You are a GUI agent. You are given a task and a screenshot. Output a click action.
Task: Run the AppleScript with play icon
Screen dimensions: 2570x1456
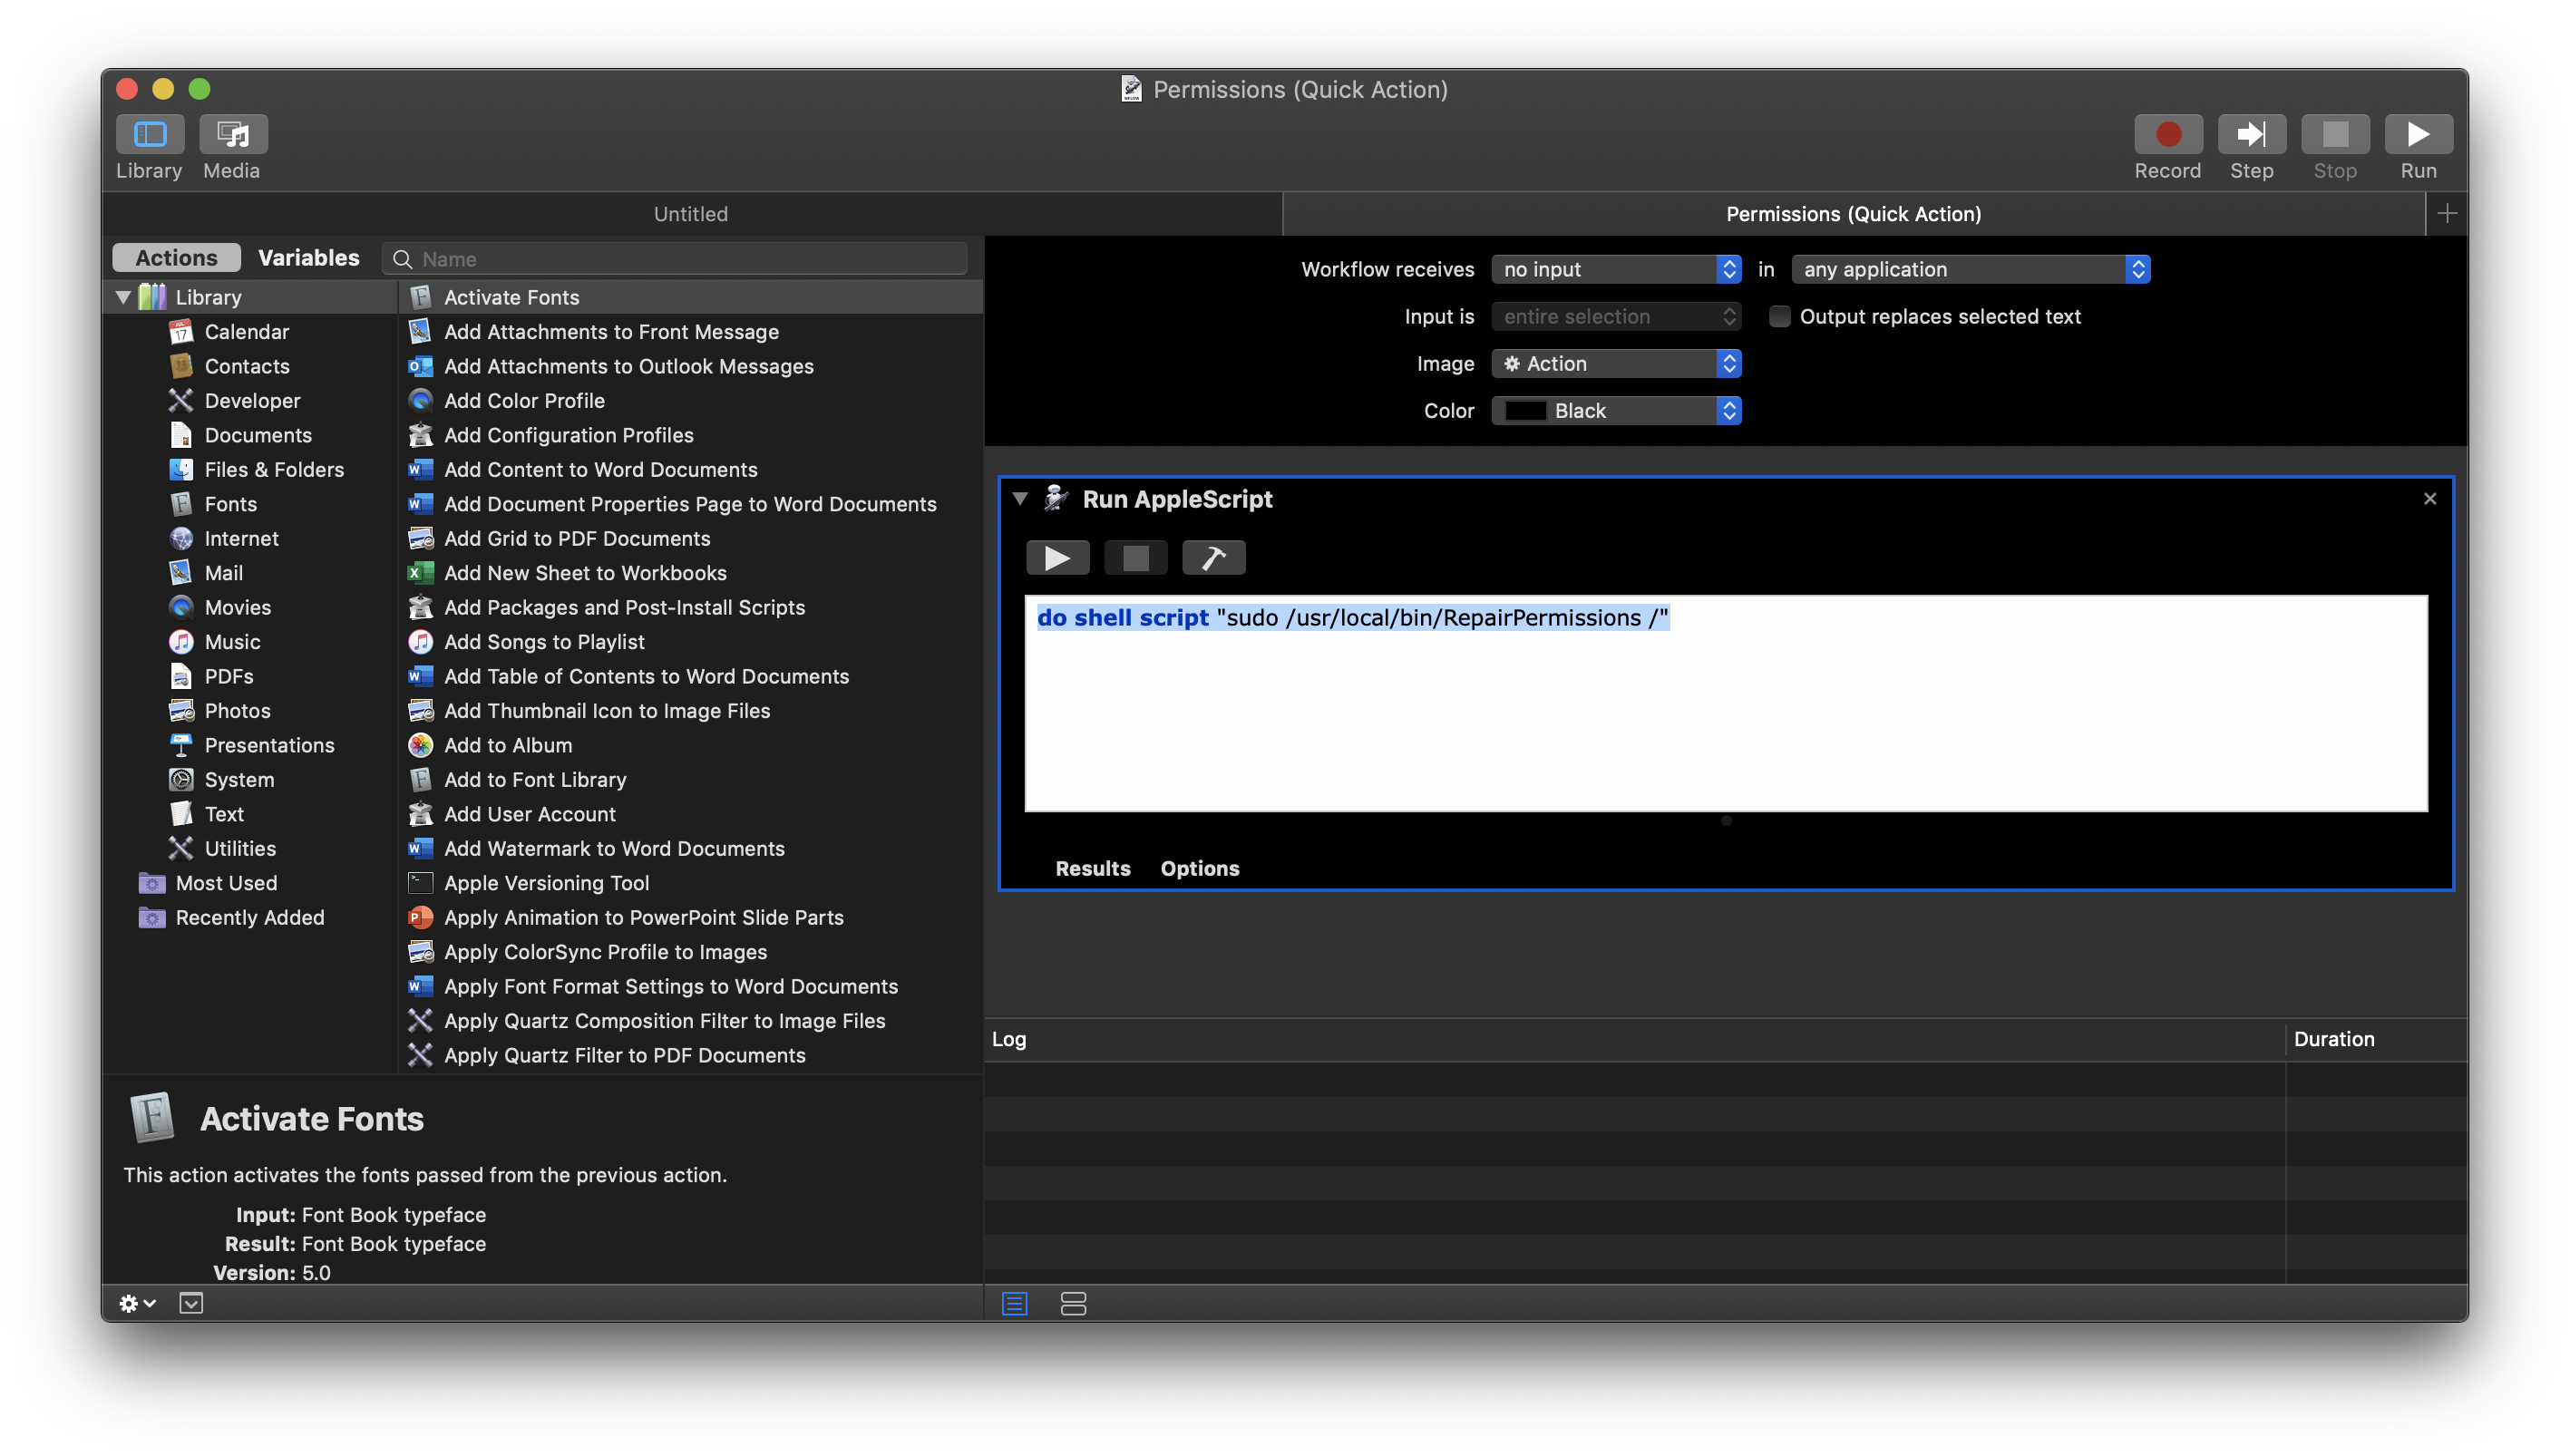coord(1057,558)
